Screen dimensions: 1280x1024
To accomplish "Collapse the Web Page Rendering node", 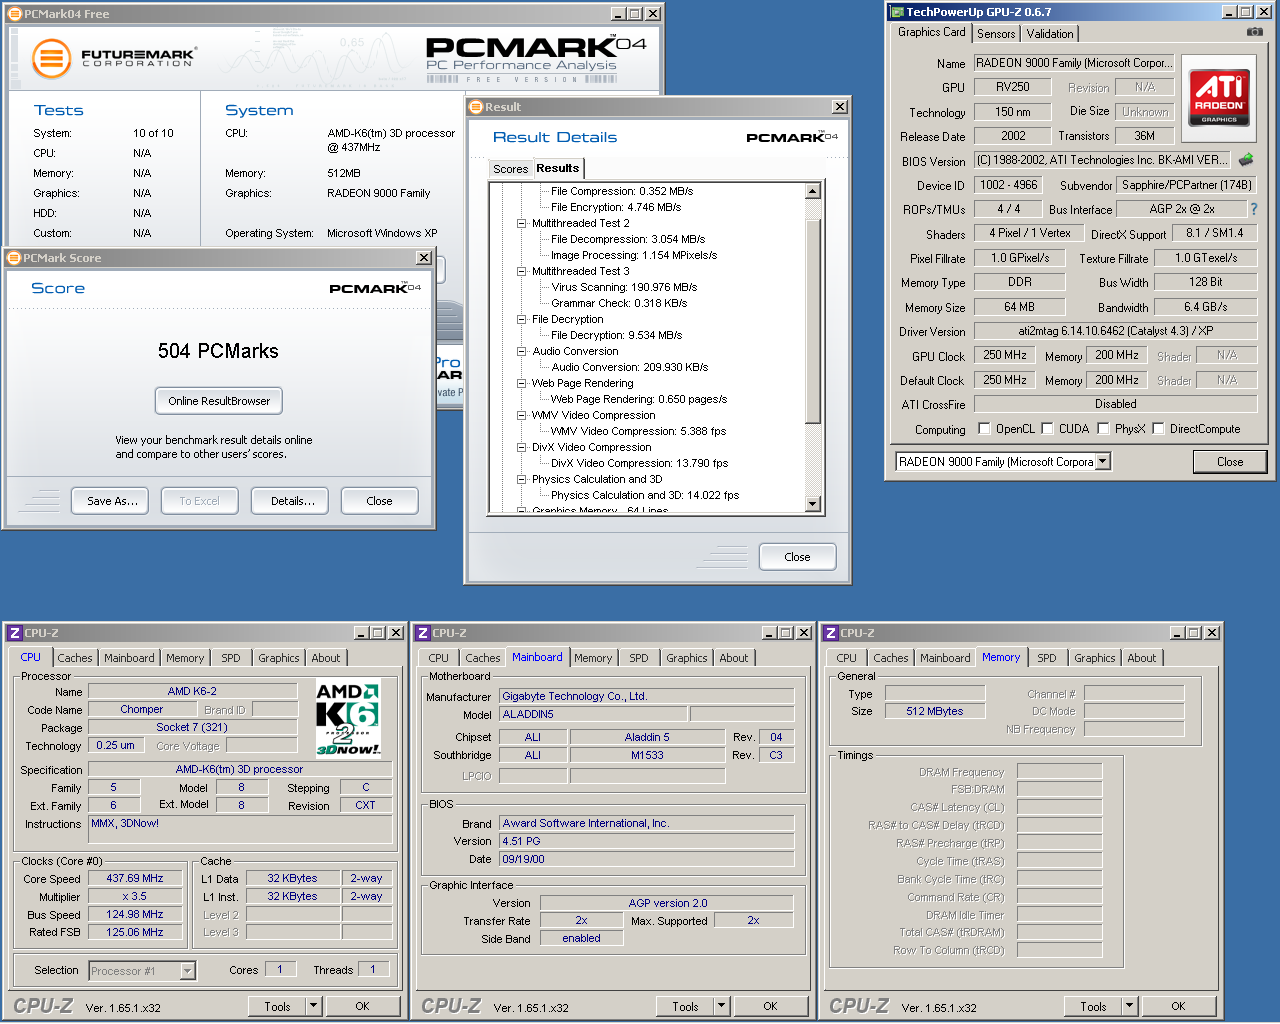I will pos(521,383).
